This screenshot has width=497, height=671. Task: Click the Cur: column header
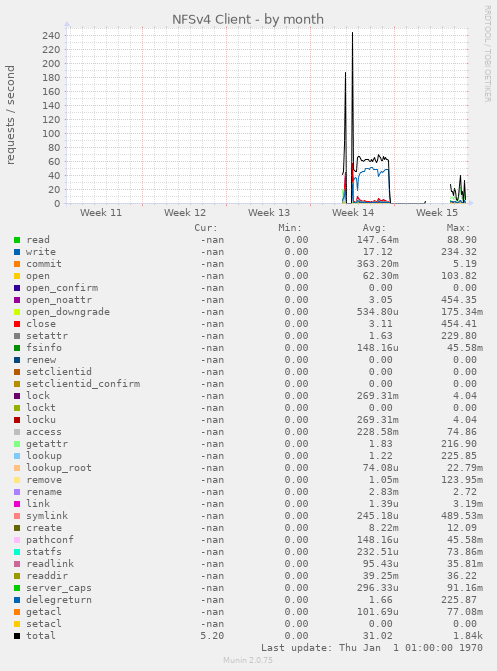point(206,228)
